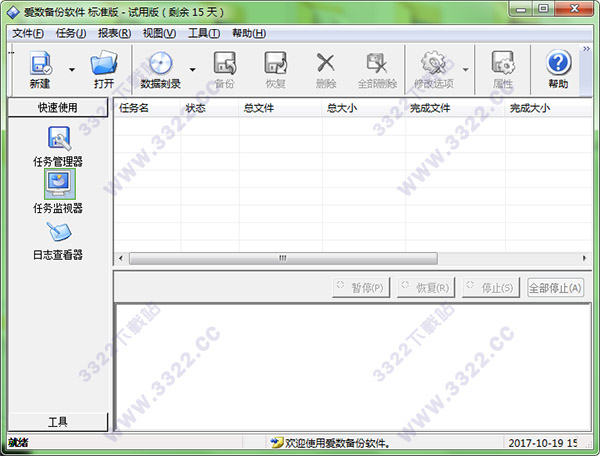The width and height of the screenshot is (600, 456).
Task: Expand the 数据刻录 dropdown arrow
Action: (x=192, y=70)
